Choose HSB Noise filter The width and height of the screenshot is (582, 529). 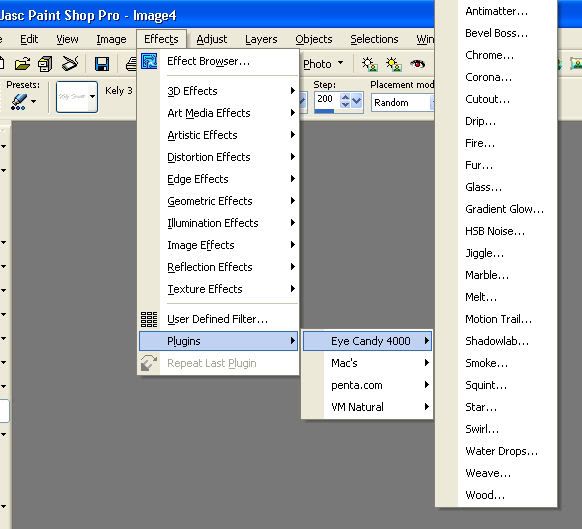tap(495, 231)
